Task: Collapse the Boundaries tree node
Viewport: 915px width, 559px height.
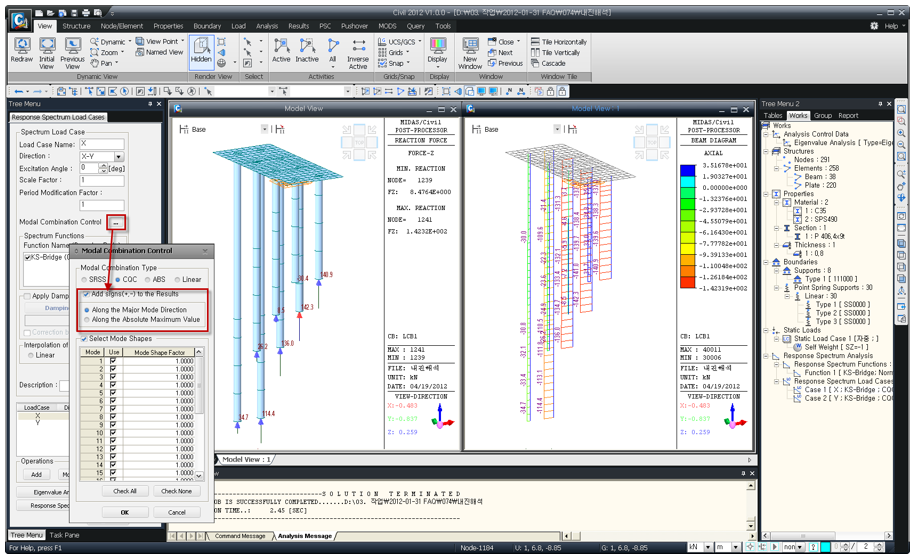Action: [x=766, y=262]
